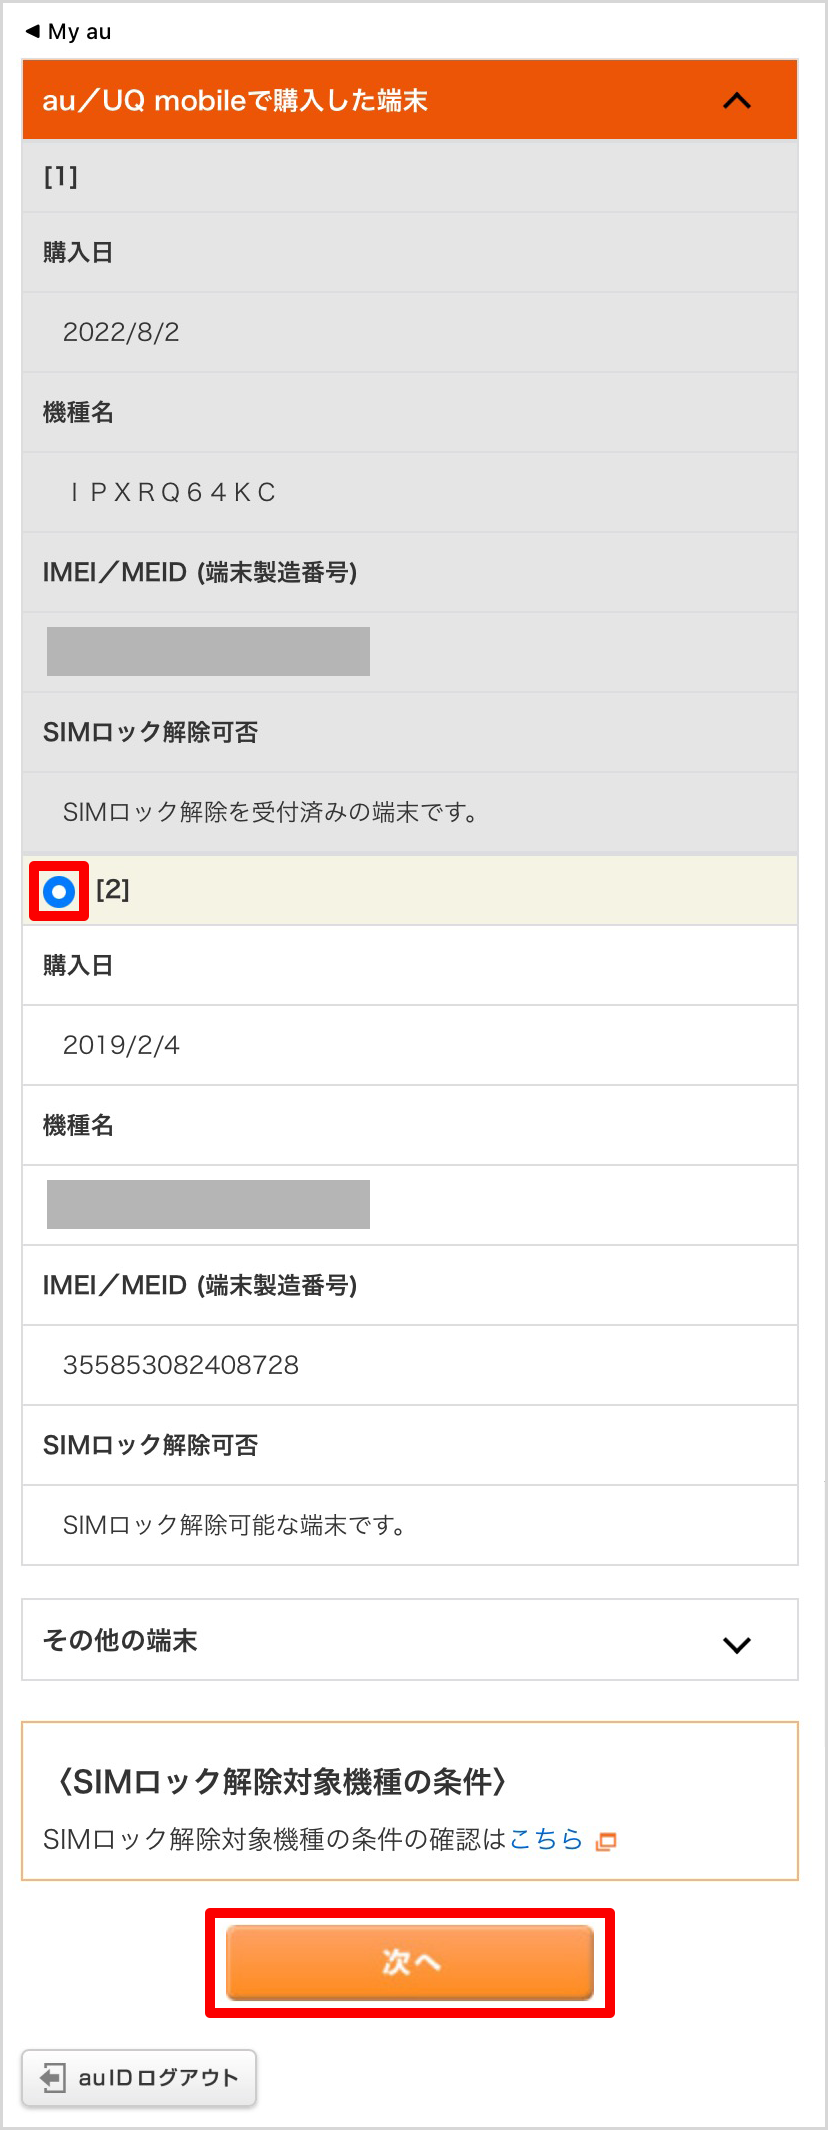The height and width of the screenshot is (2130, 828).
Task: Click the logout door icon
Action: tap(53, 2078)
